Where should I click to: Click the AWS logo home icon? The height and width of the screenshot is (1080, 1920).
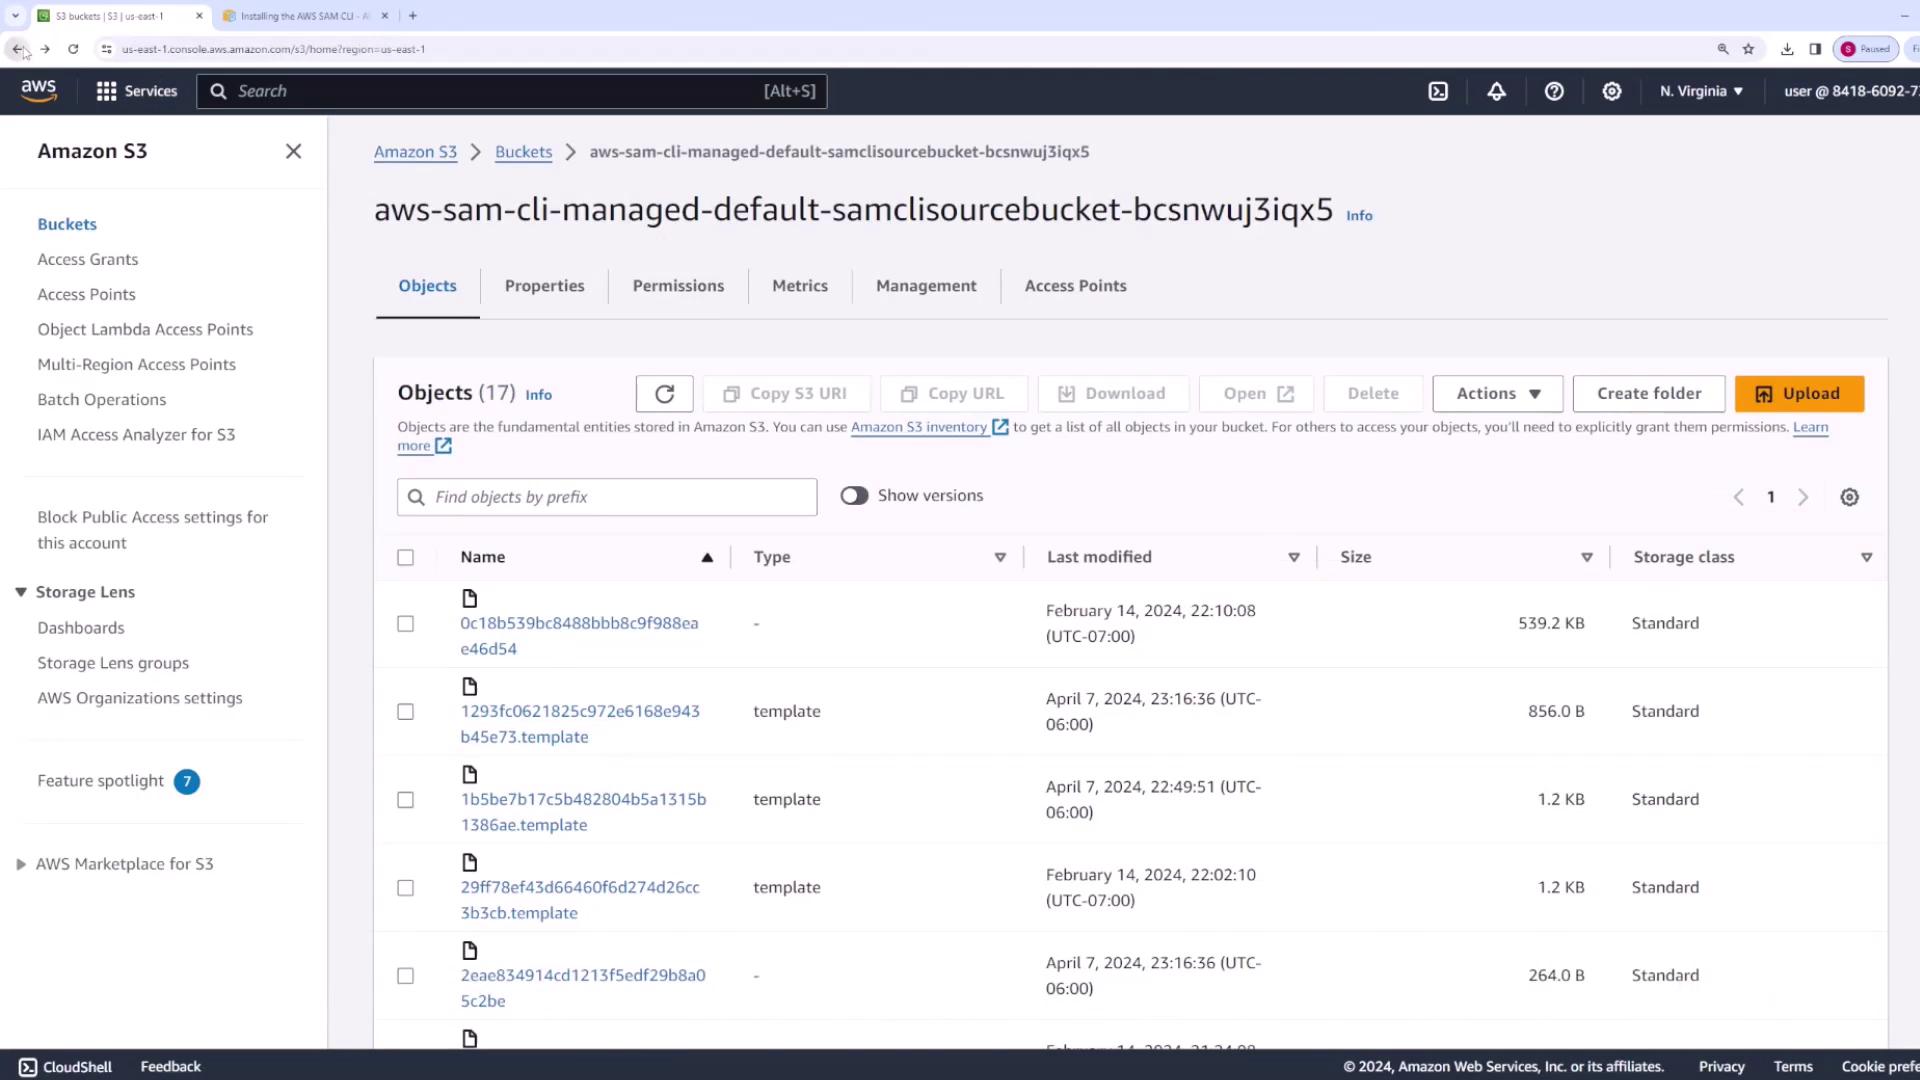(39, 90)
